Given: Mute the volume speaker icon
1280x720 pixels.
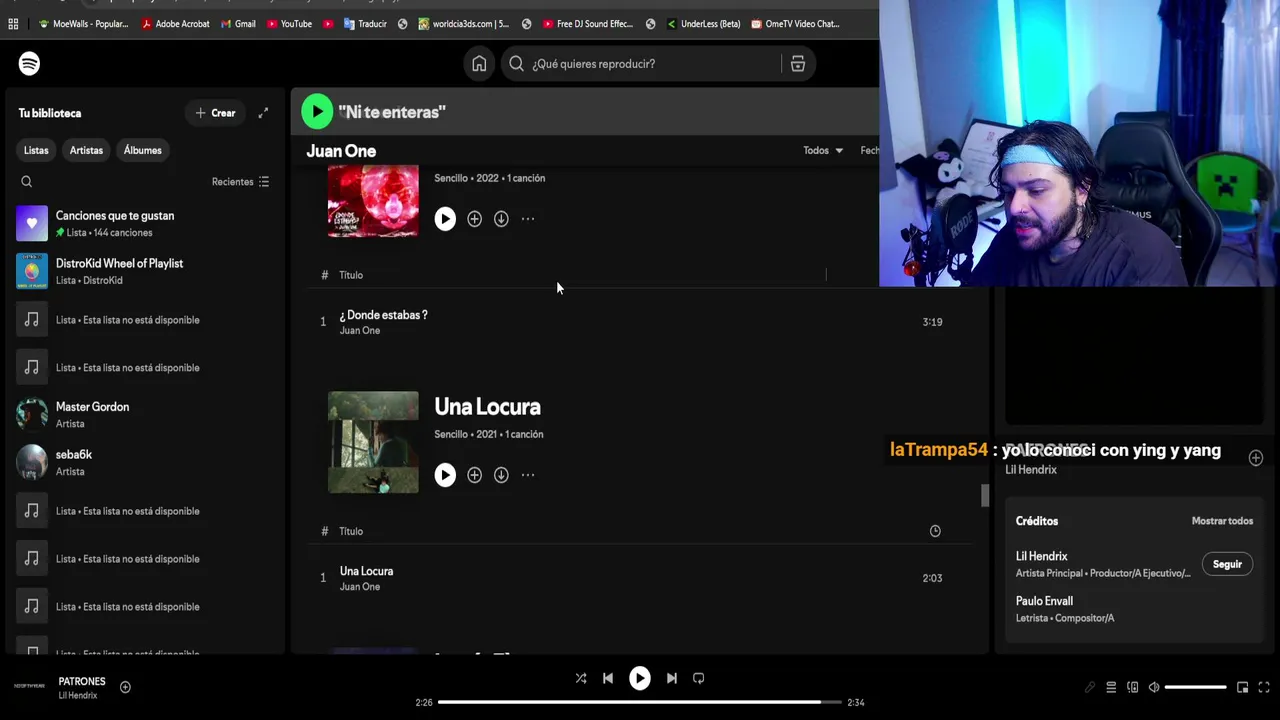Looking at the screenshot, I should click(x=1154, y=687).
